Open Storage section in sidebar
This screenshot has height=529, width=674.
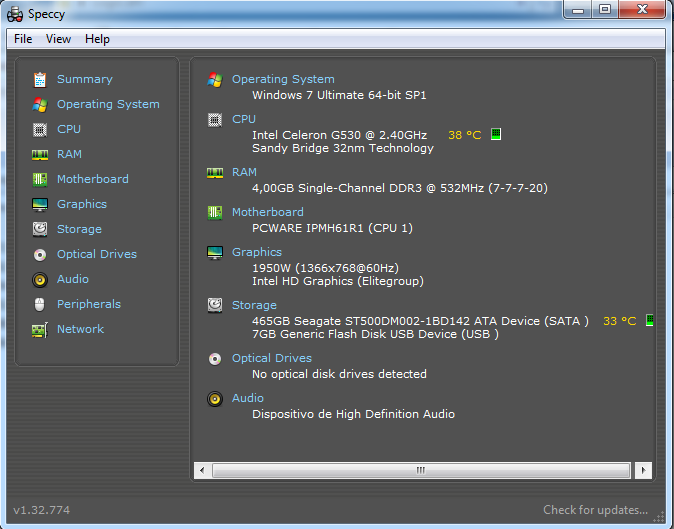tap(80, 229)
